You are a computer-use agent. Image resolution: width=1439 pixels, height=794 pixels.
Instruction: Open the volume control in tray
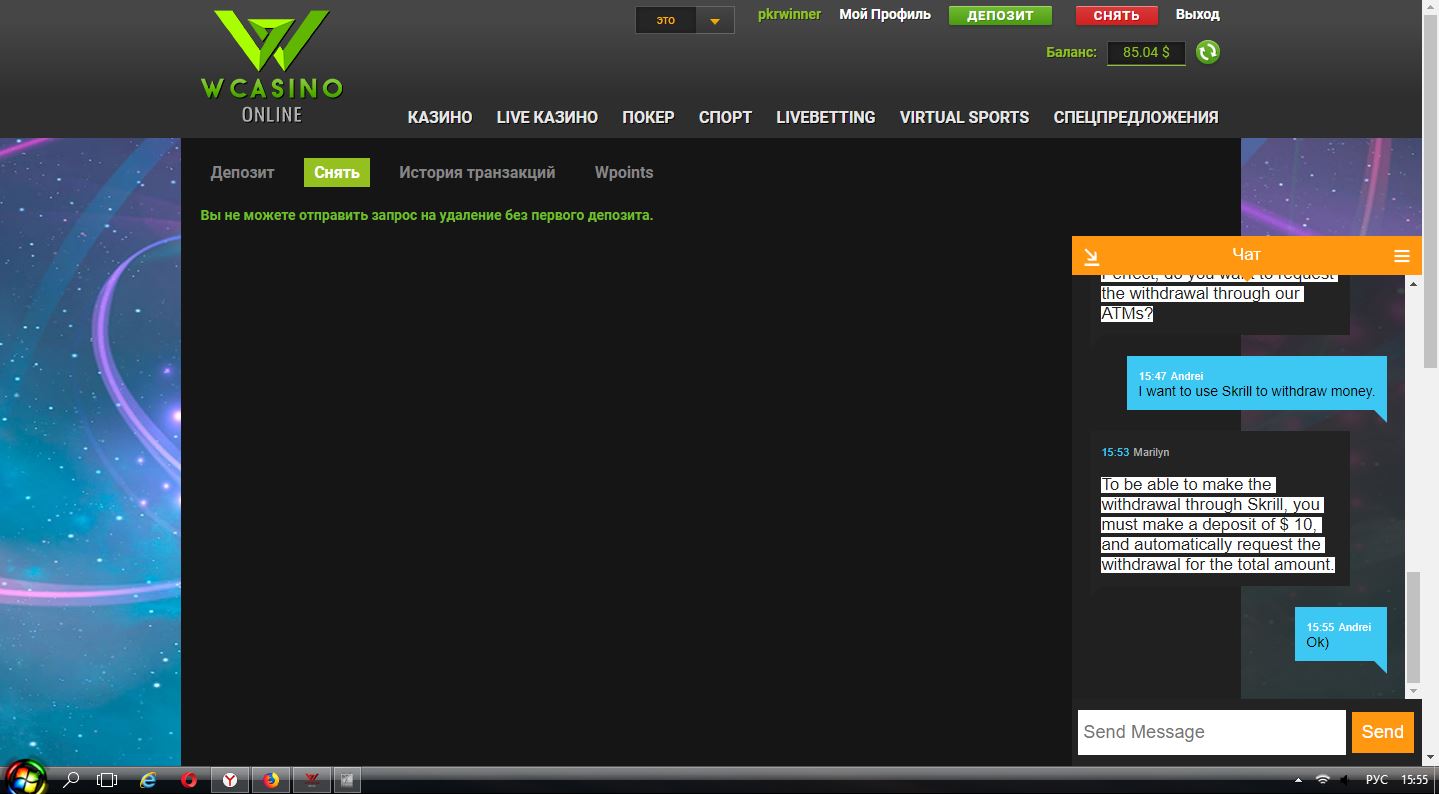pyautogui.click(x=1346, y=780)
